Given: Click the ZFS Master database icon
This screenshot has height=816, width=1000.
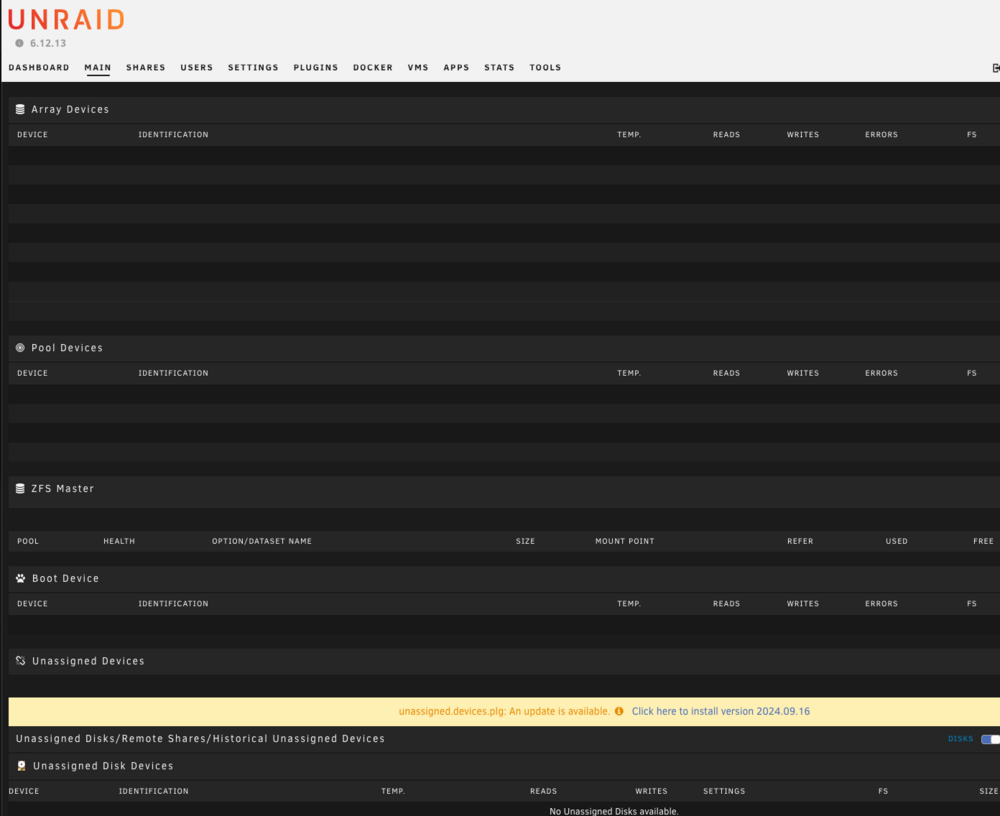Looking at the screenshot, I should 20,489.
